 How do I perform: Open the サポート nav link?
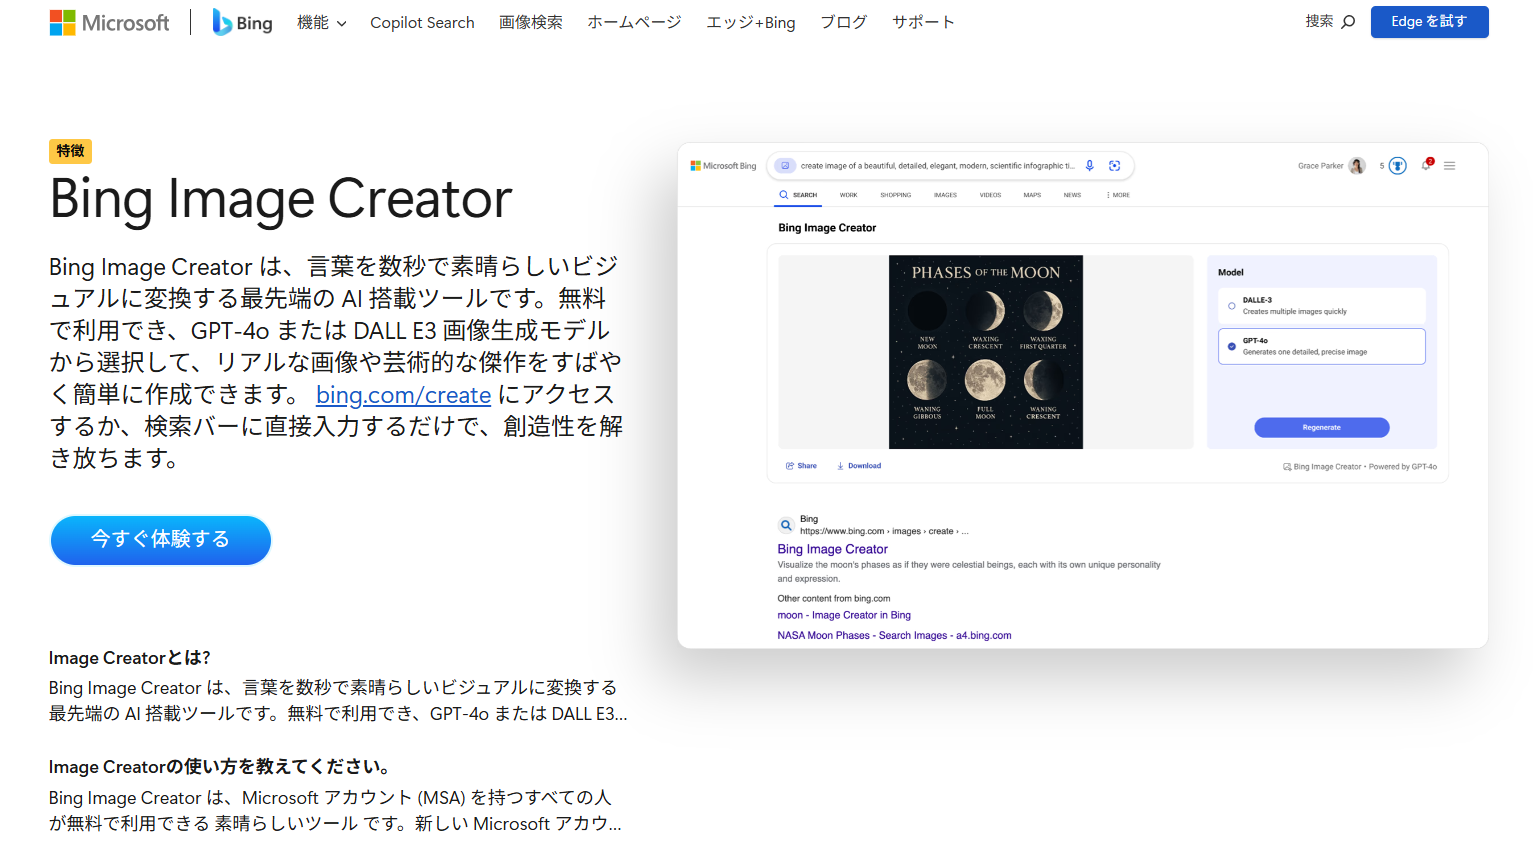(x=923, y=22)
